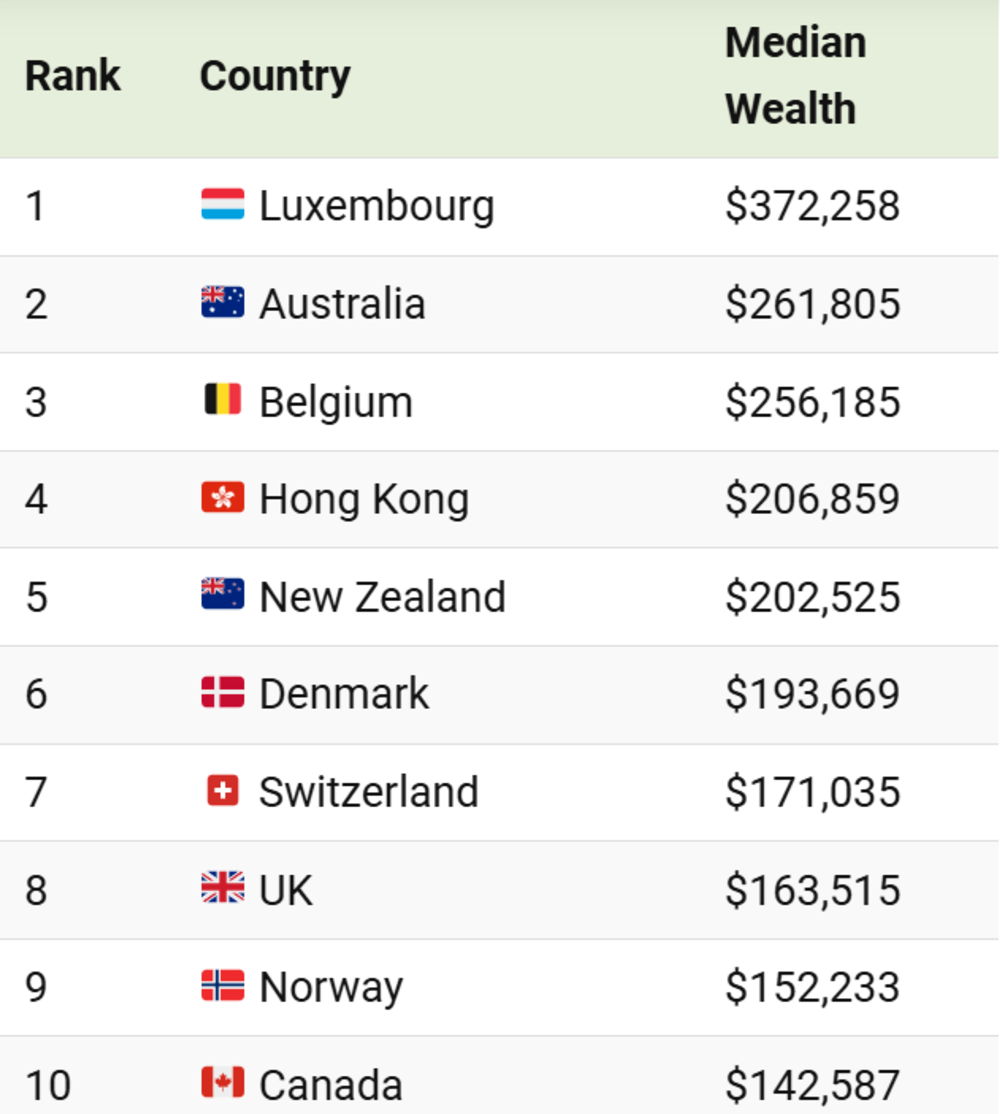This screenshot has height=1114, width=1000.
Task: Sort by the Median Wealth column header
Action: 795,75
